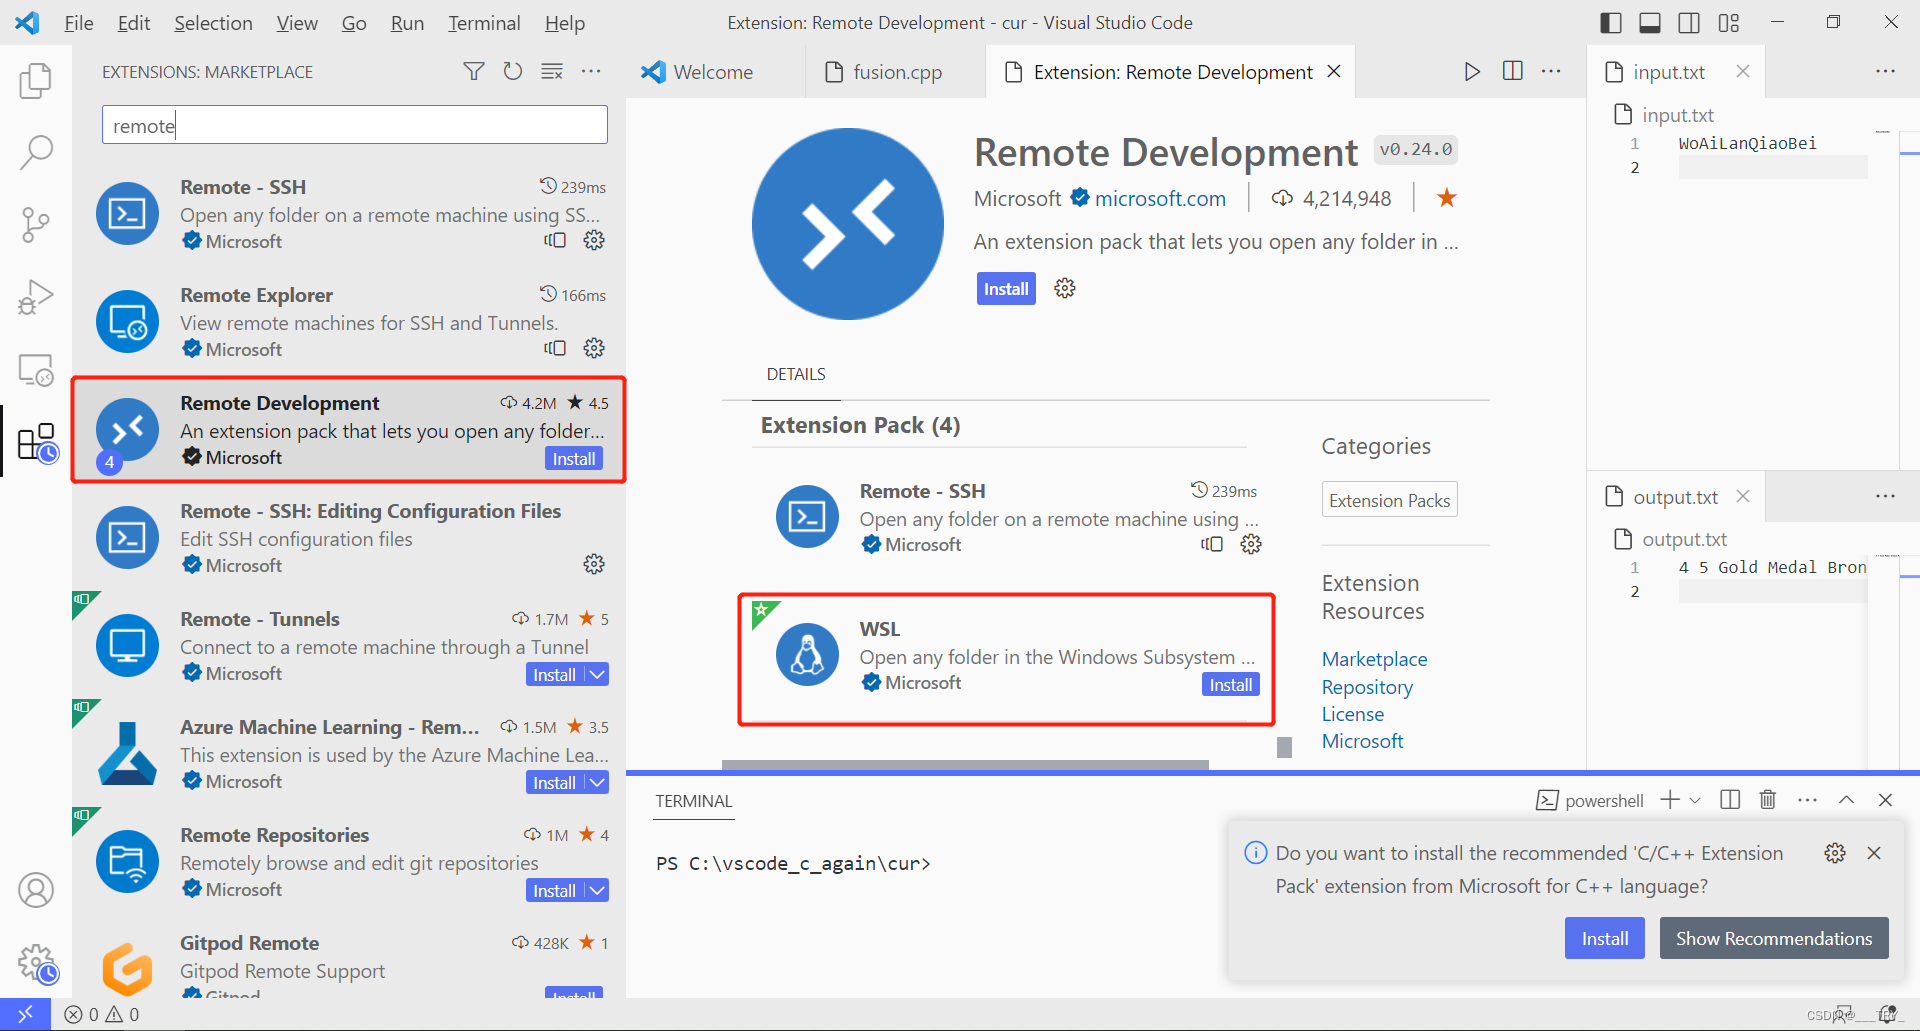1920x1031 pixels.
Task: Open errors and warnings count in status bar
Action: coord(102,1014)
